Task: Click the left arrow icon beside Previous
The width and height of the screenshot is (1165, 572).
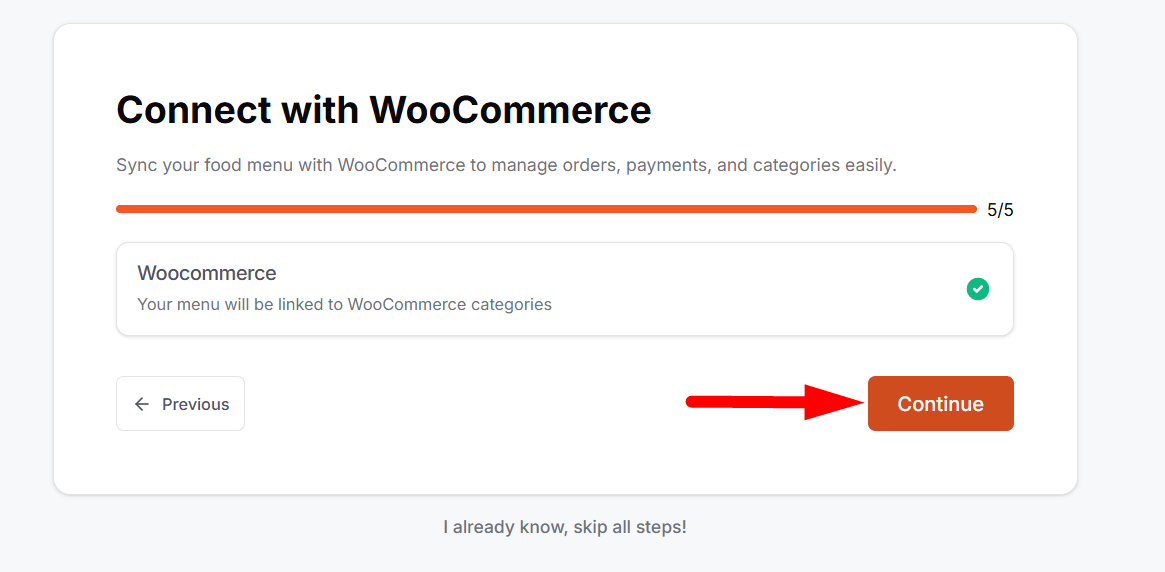Action: [142, 404]
